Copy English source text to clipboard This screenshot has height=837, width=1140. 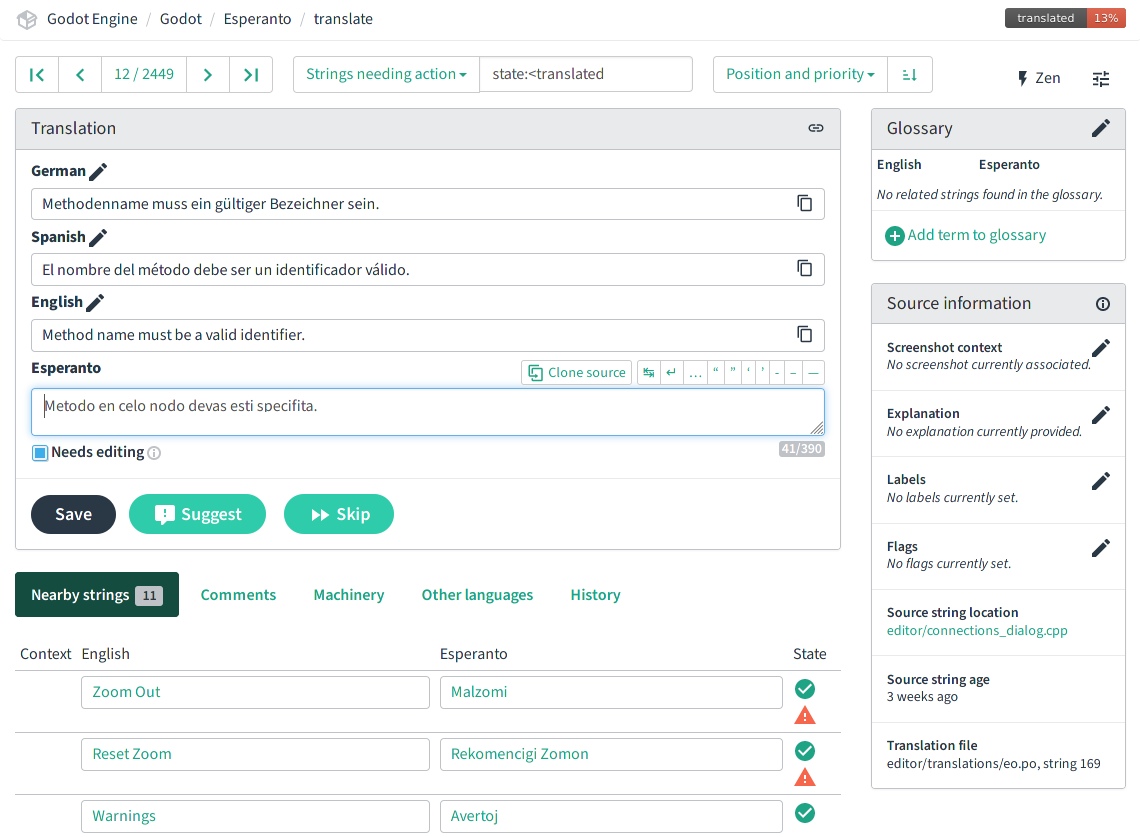(805, 335)
